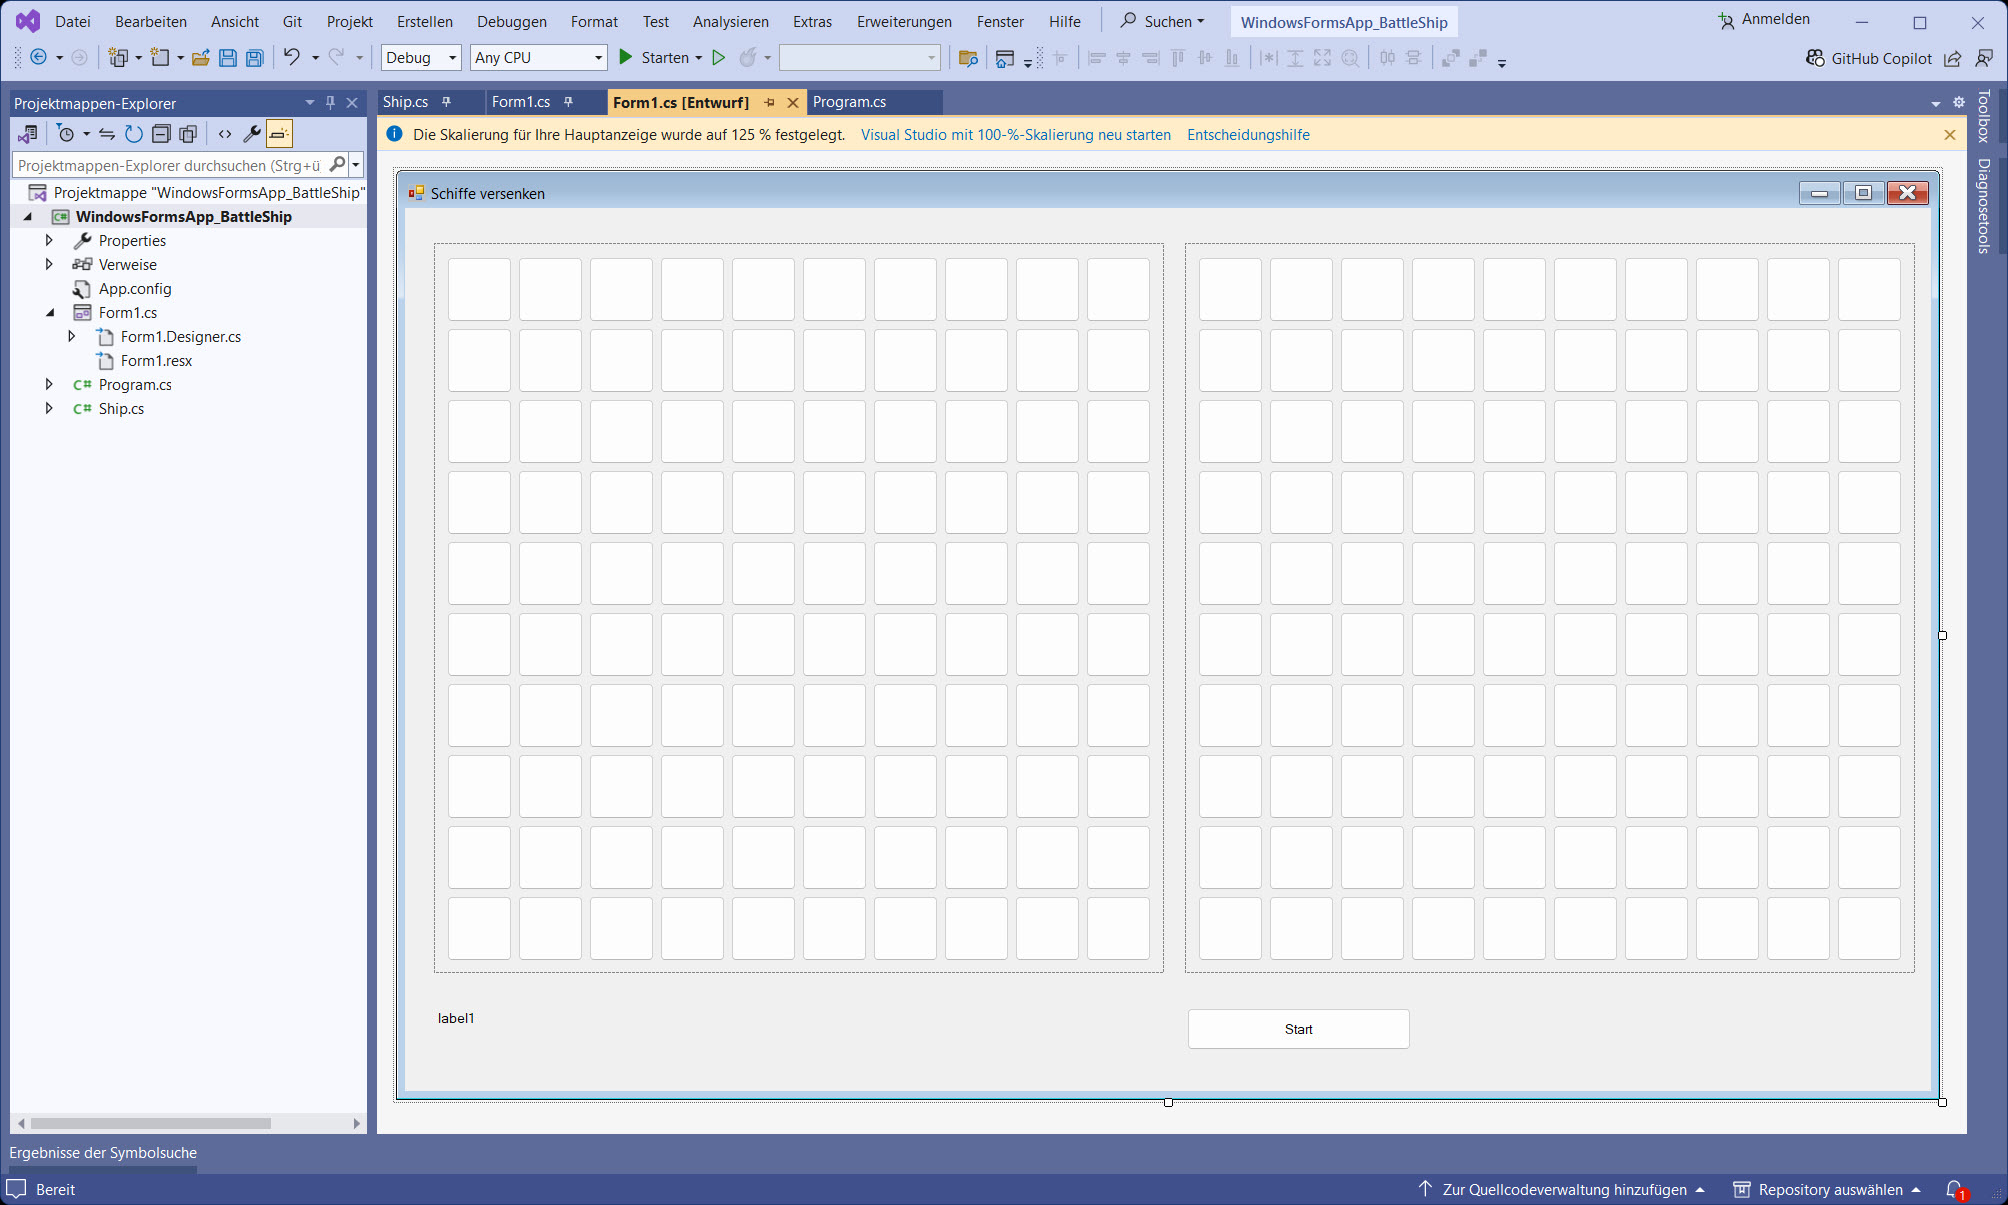The height and width of the screenshot is (1205, 2008).
Task: Toggle the pin on Form1.cs tab
Action: pyautogui.click(x=568, y=102)
